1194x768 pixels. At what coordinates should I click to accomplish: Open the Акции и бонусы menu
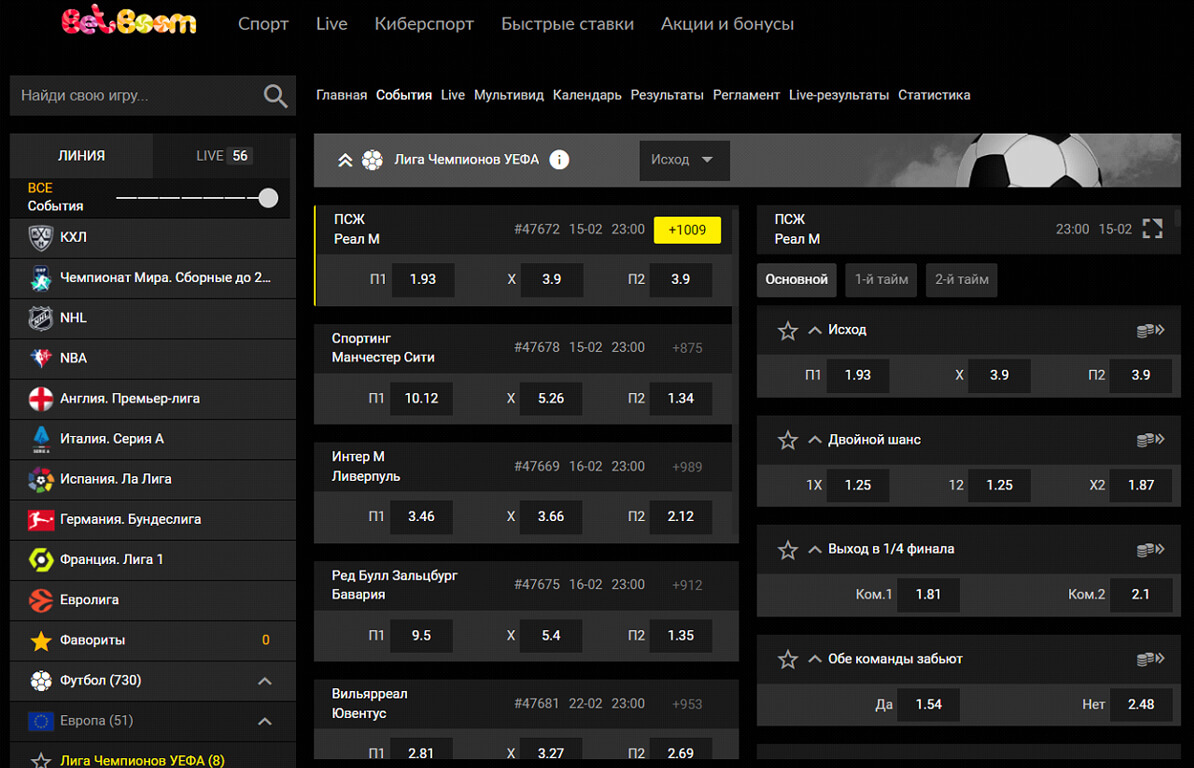(x=727, y=24)
